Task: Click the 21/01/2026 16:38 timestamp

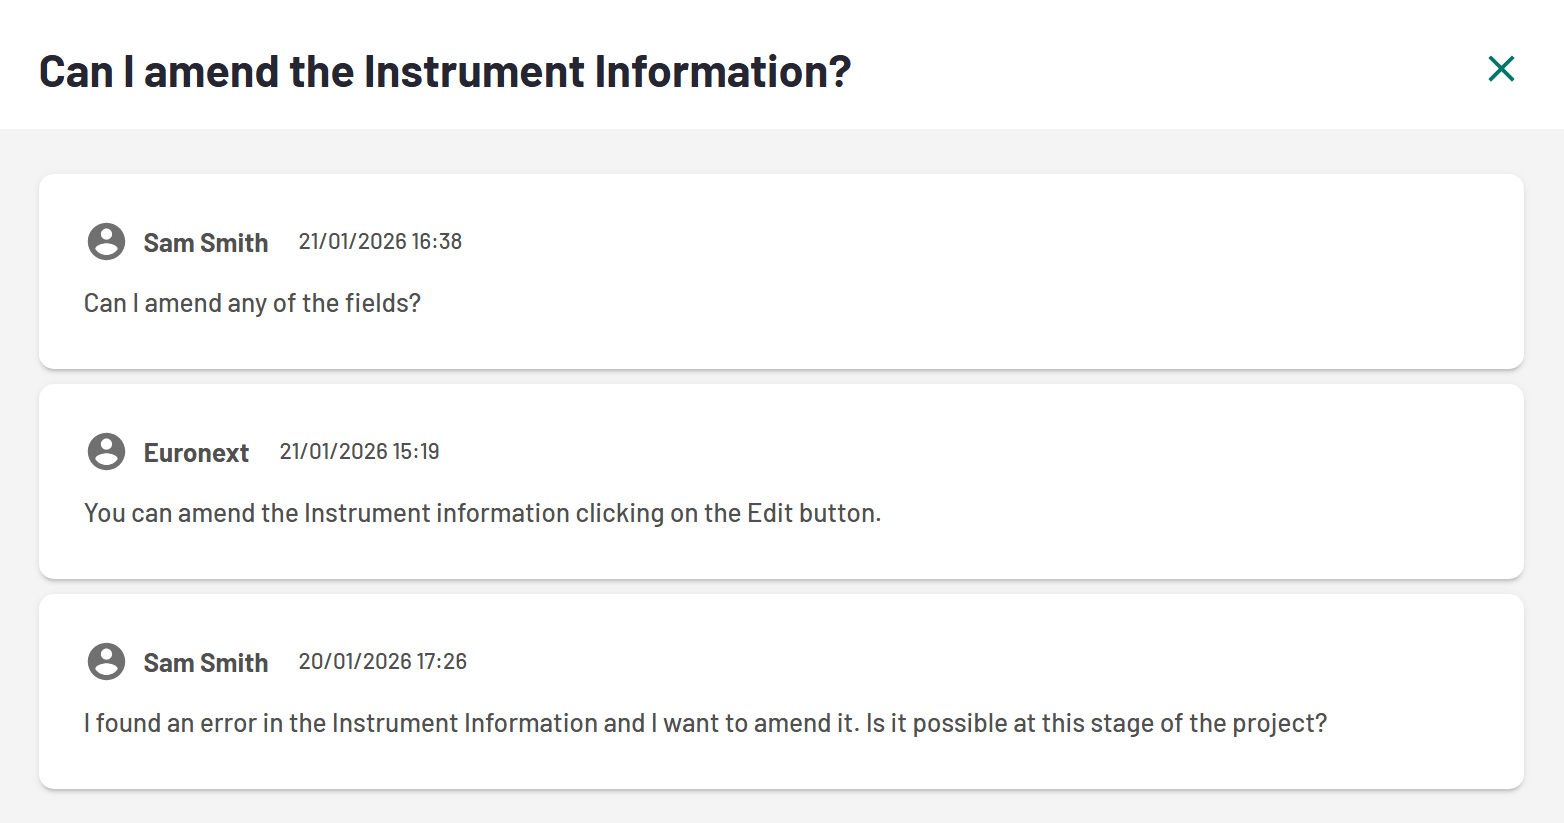Action: click(x=380, y=242)
